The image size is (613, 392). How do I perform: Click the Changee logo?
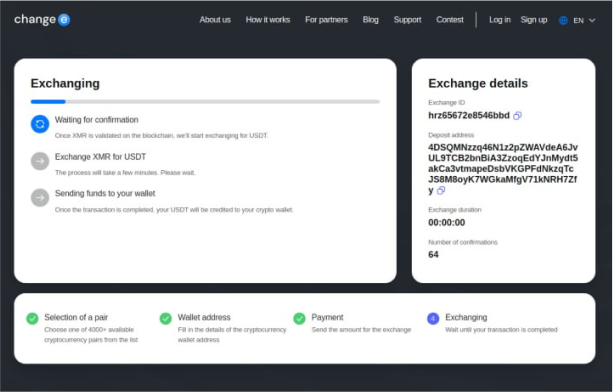tap(42, 20)
